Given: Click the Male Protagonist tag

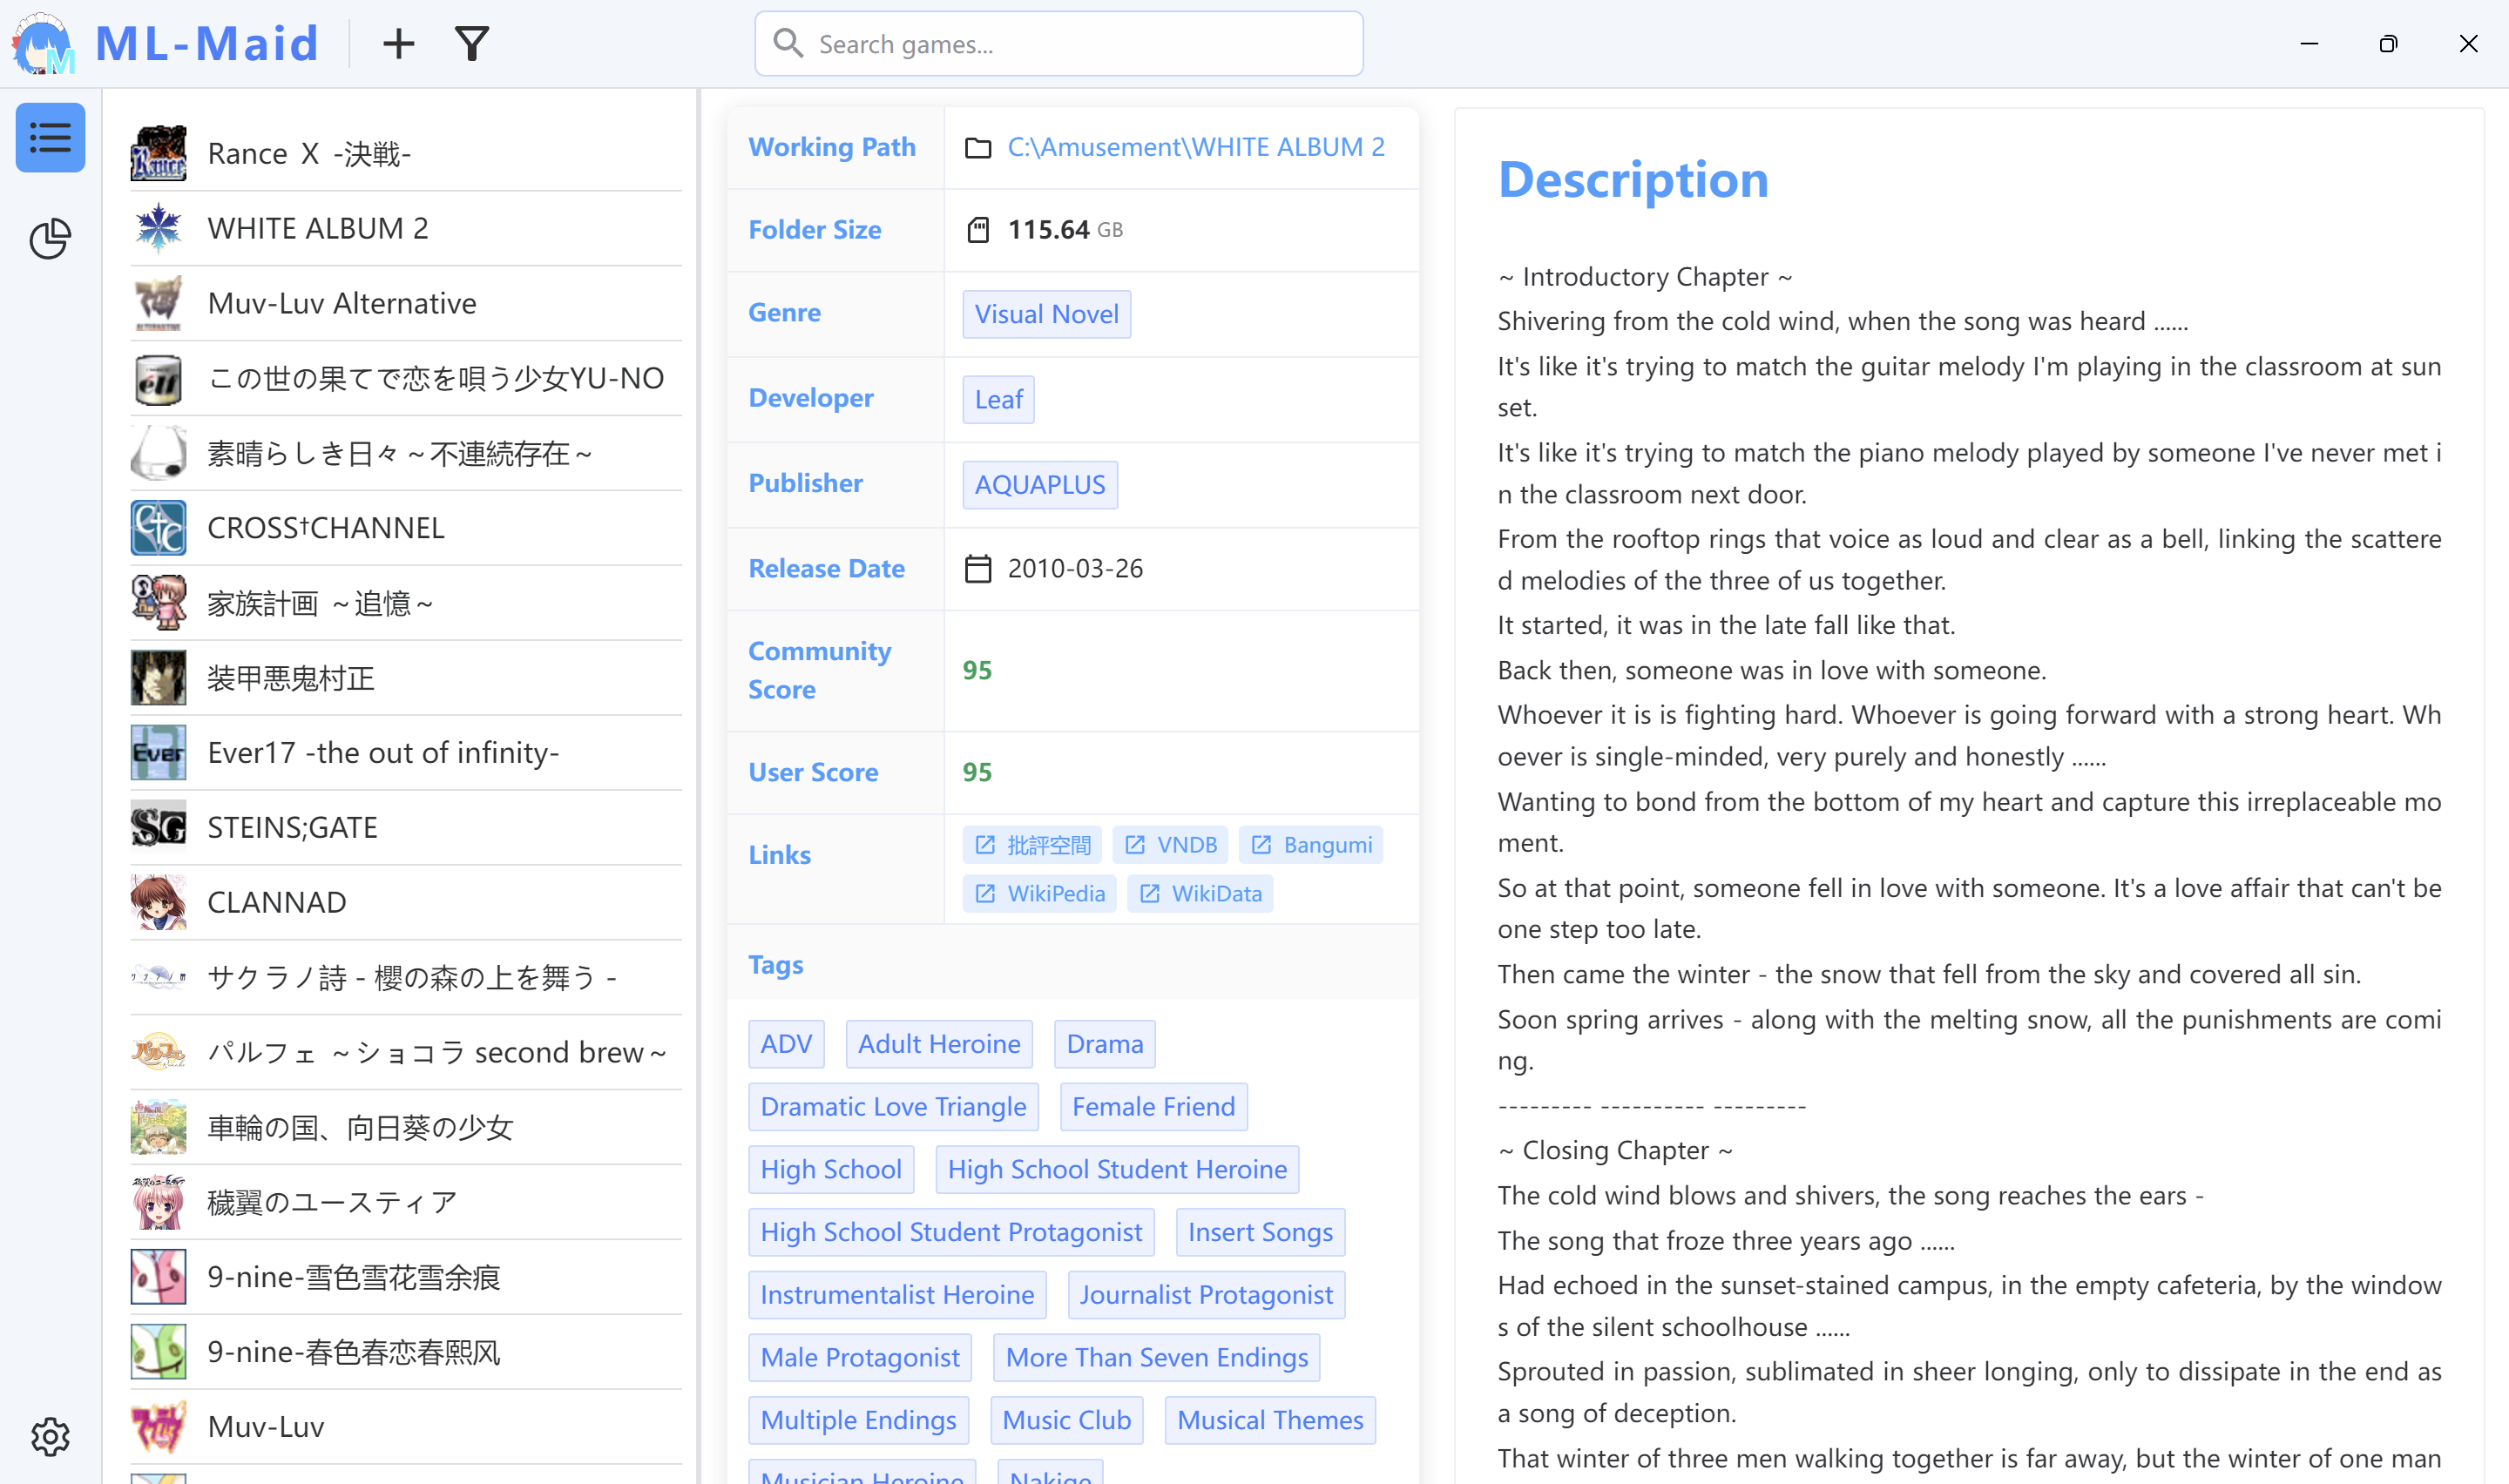Looking at the screenshot, I should 860,1357.
